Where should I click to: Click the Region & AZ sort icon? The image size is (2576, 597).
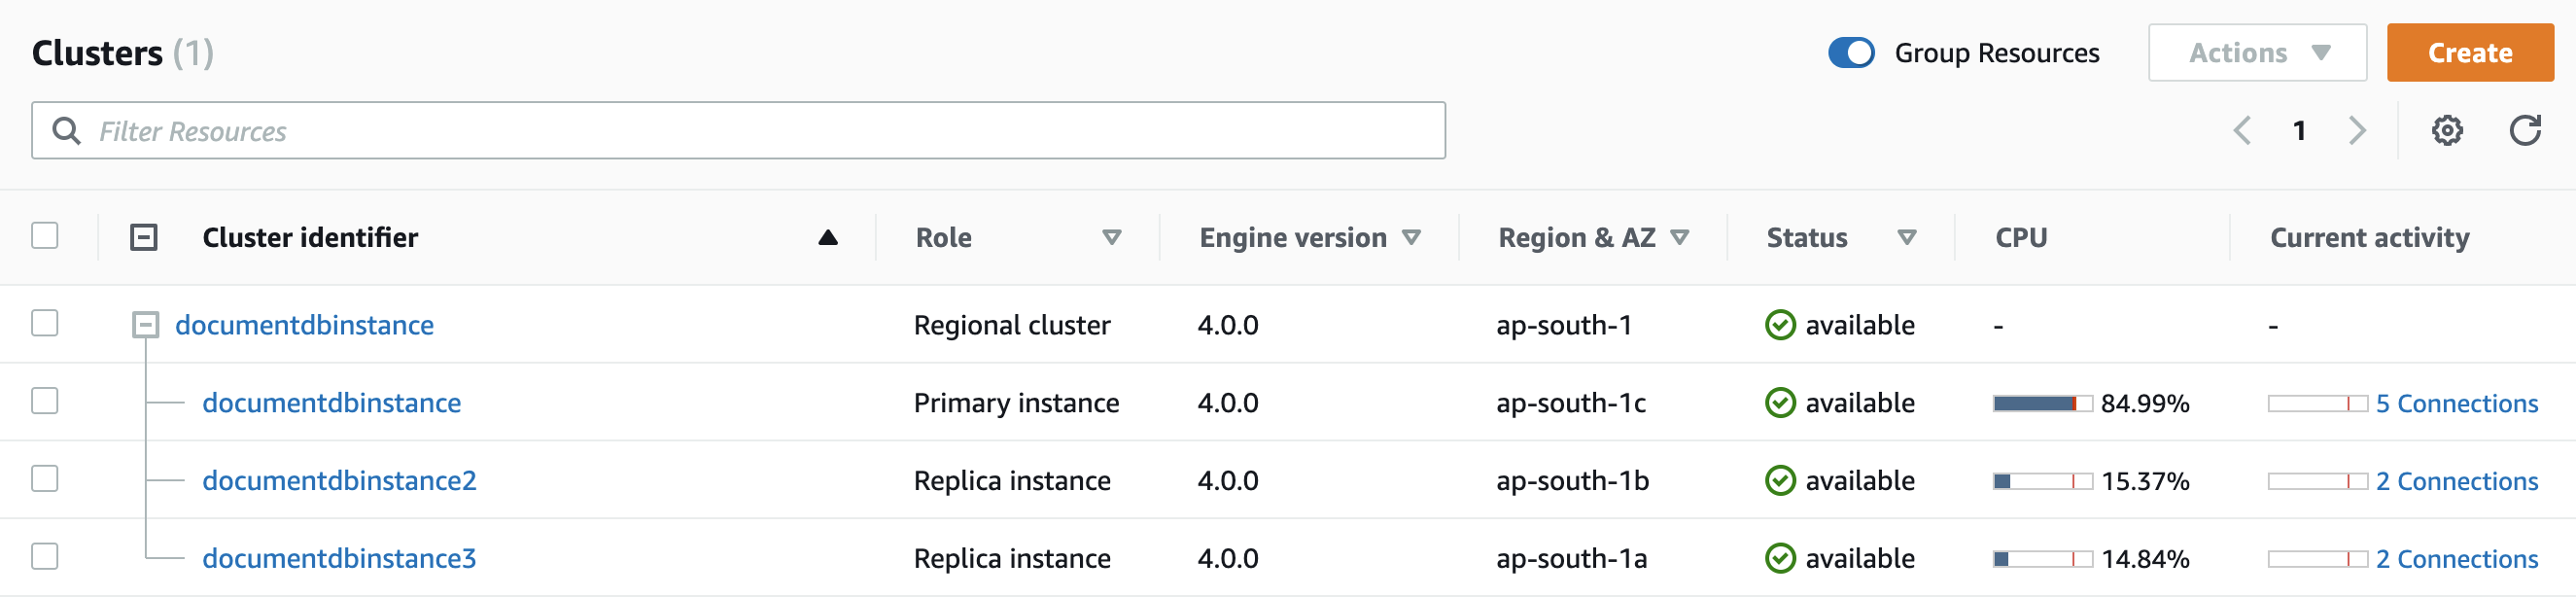[x=1680, y=238]
